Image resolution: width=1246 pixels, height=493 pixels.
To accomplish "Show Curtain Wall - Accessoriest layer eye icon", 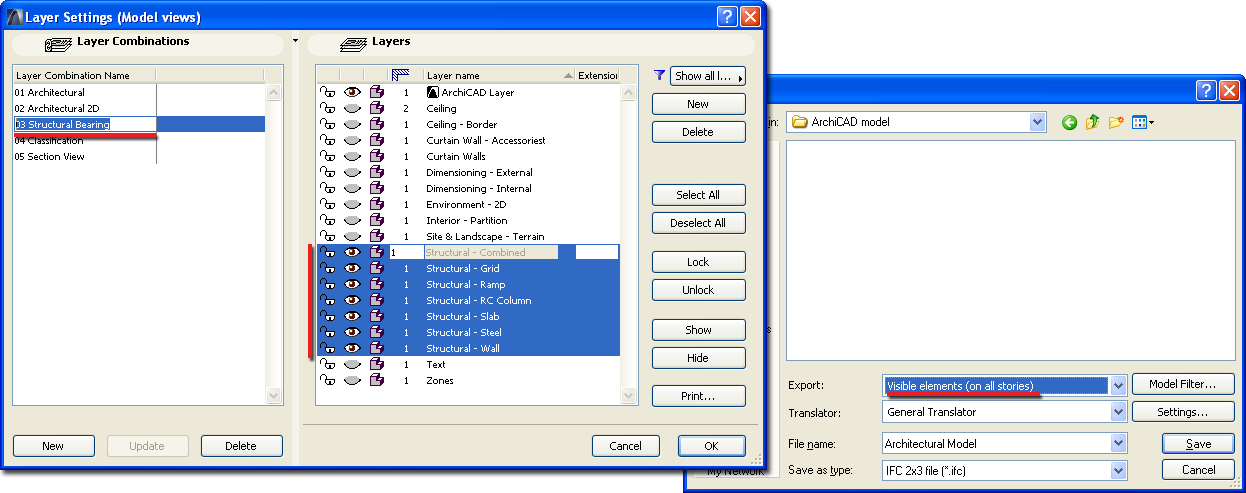I will pos(352,141).
